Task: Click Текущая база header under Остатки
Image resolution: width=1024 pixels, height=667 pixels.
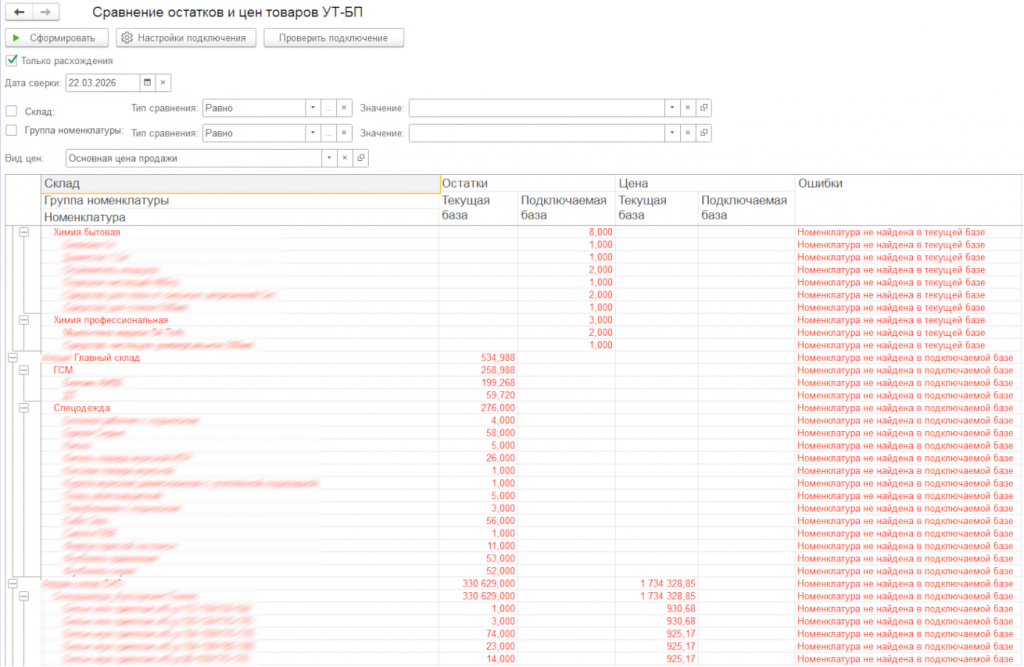Action: (479, 208)
